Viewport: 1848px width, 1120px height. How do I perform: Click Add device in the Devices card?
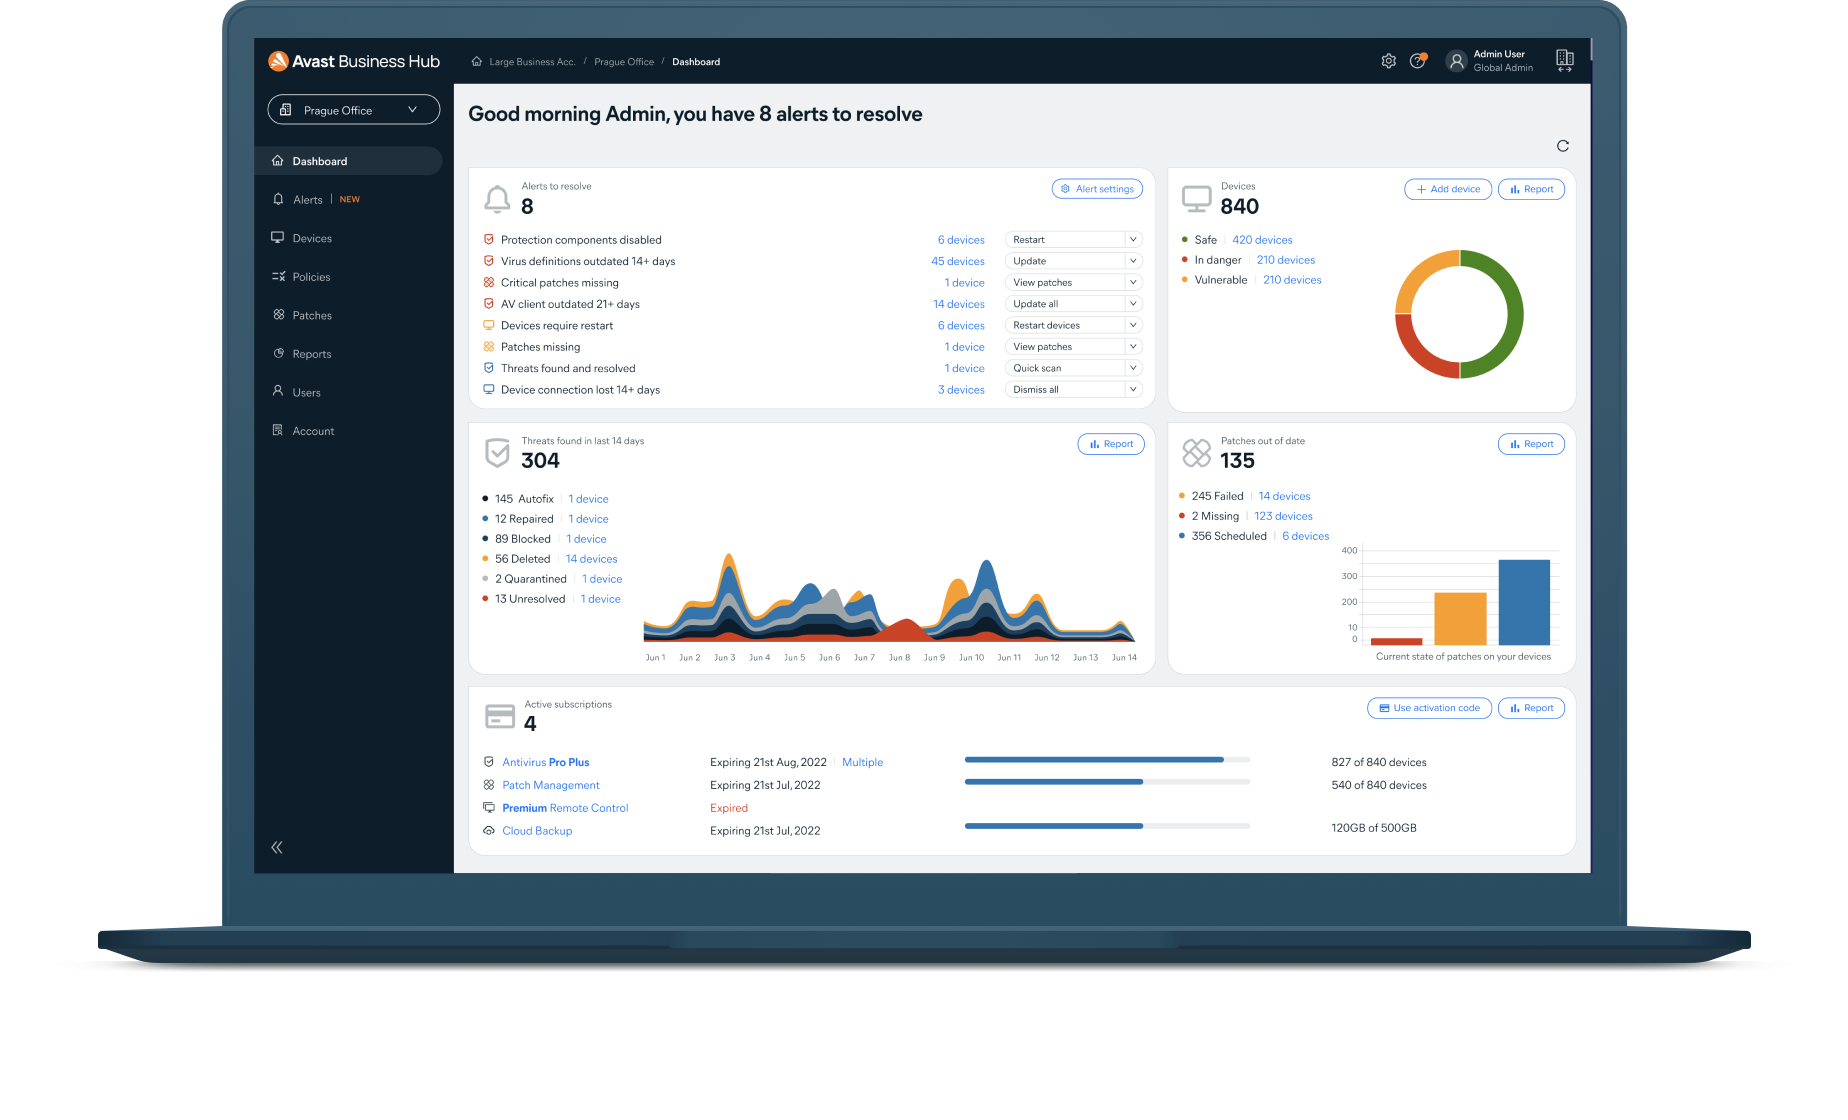coord(1447,188)
